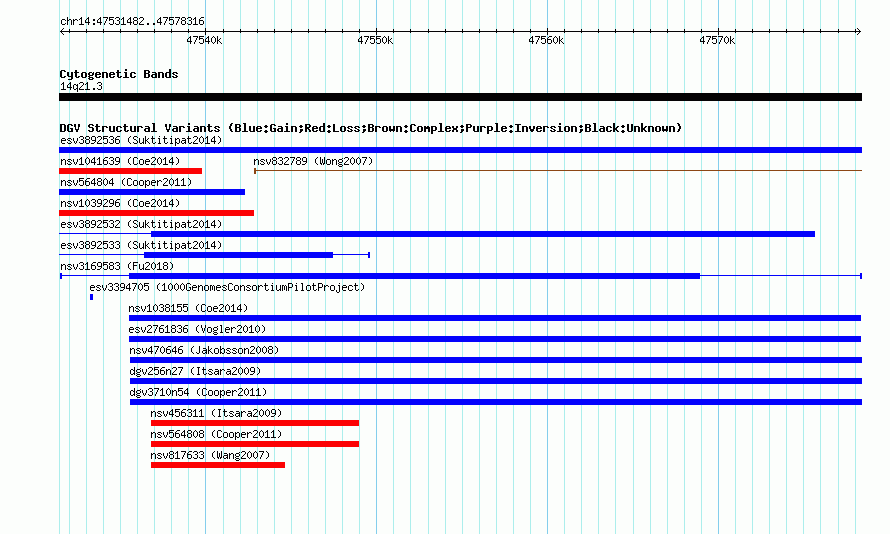Open nsv817633 (Wang2007) variant label
Screen dimensions: 890x534
coord(210,456)
